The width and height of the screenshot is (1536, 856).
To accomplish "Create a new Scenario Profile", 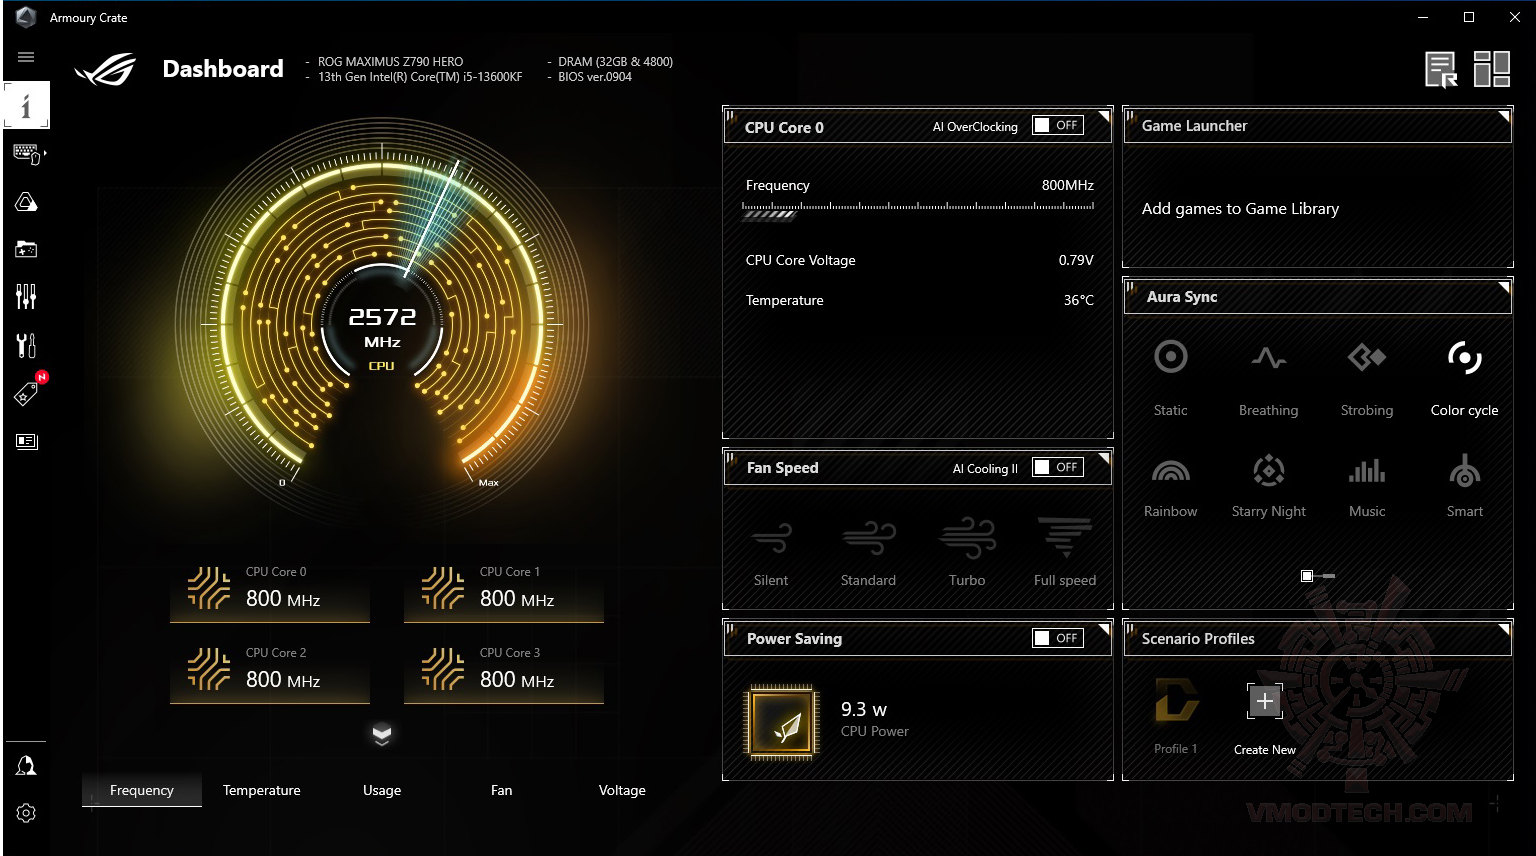I will click(1264, 701).
